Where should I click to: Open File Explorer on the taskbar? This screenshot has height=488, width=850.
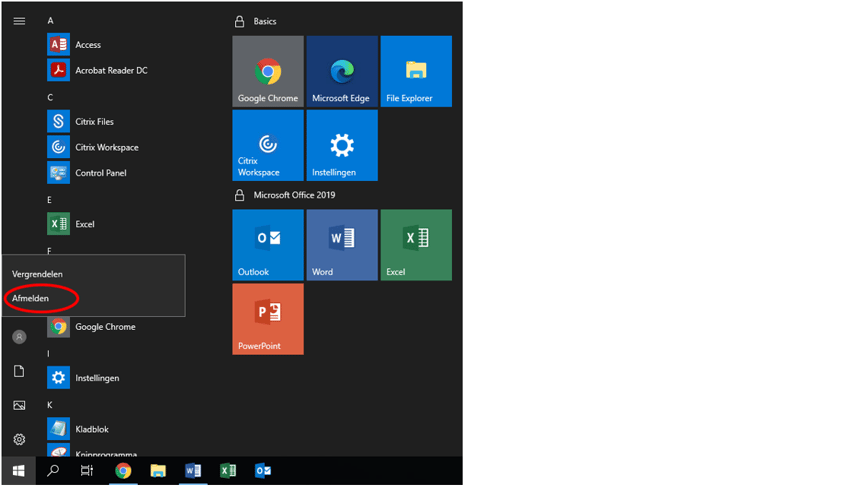158,471
